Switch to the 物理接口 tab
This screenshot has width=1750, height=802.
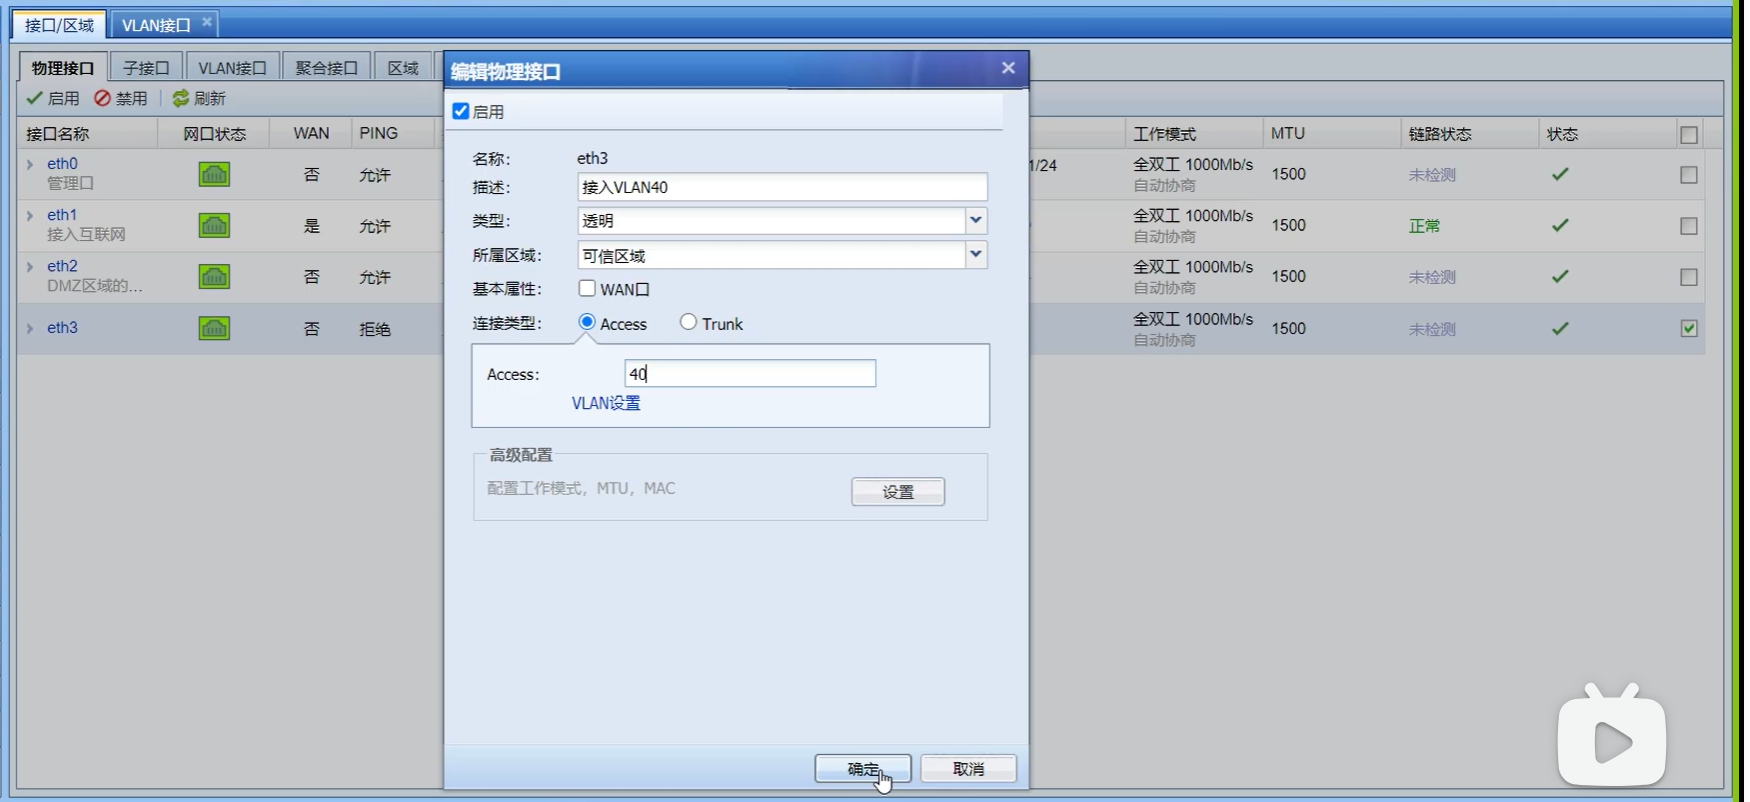coord(63,67)
